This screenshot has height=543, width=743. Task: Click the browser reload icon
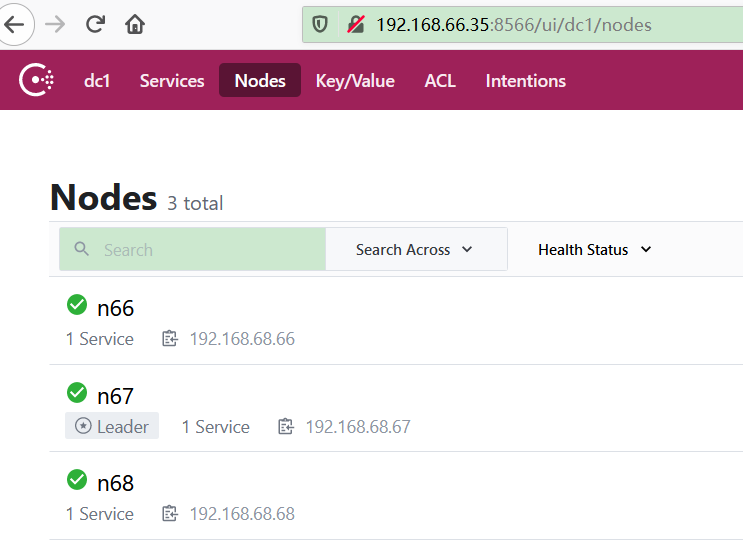pos(95,24)
